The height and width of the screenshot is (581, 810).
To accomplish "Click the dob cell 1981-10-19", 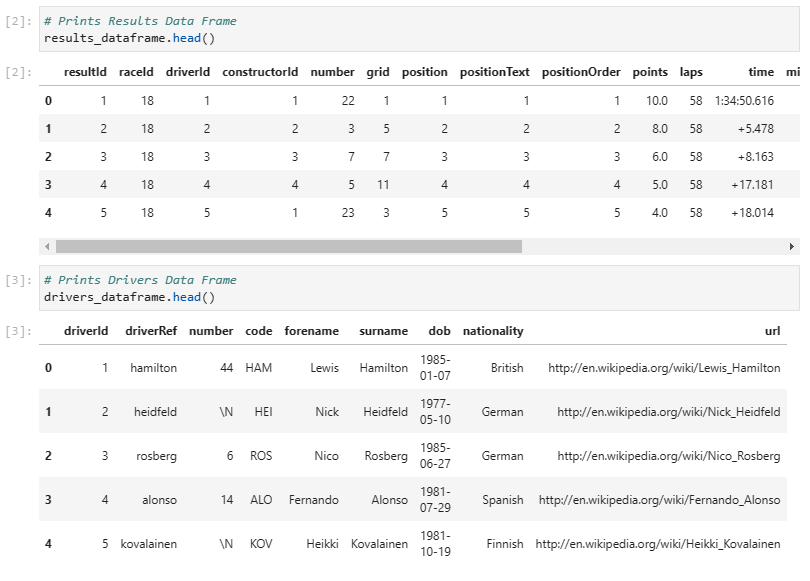I will click(x=435, y=544).
